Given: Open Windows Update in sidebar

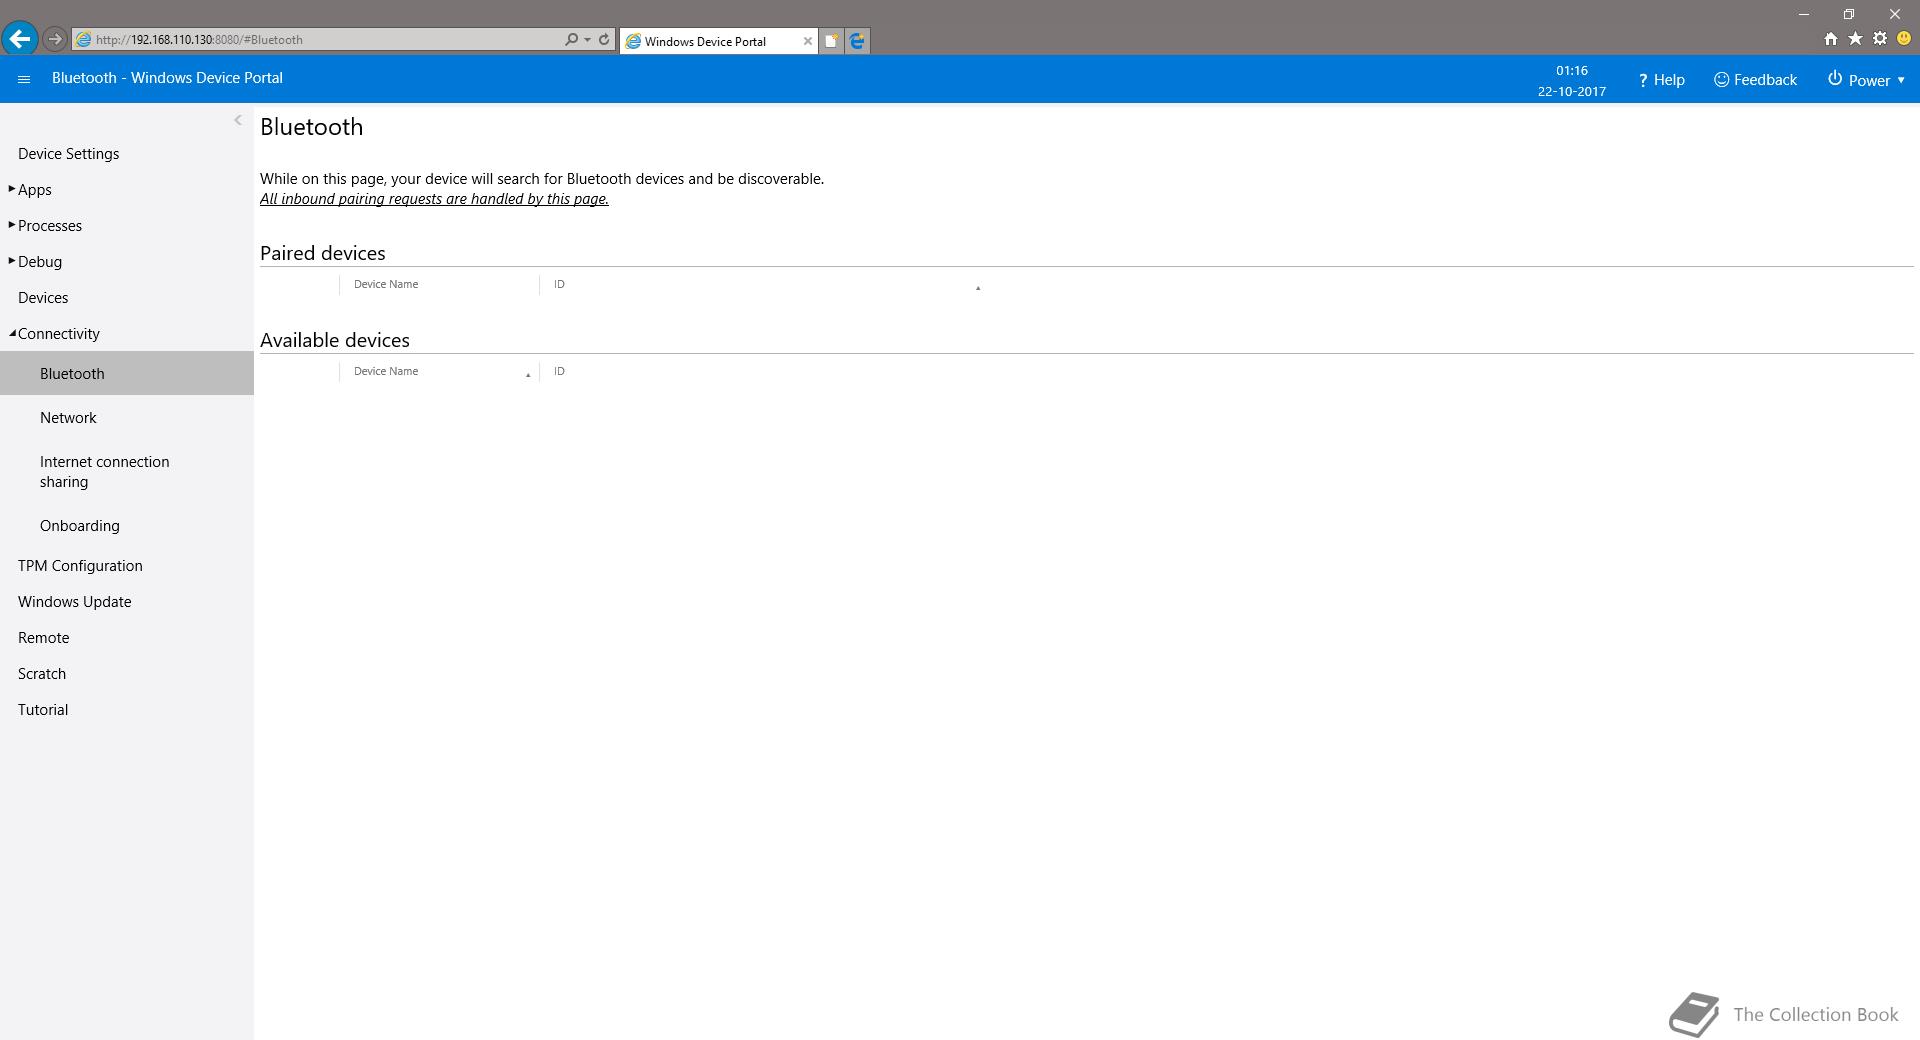Looking at the screenshot, I should [74, 601].
